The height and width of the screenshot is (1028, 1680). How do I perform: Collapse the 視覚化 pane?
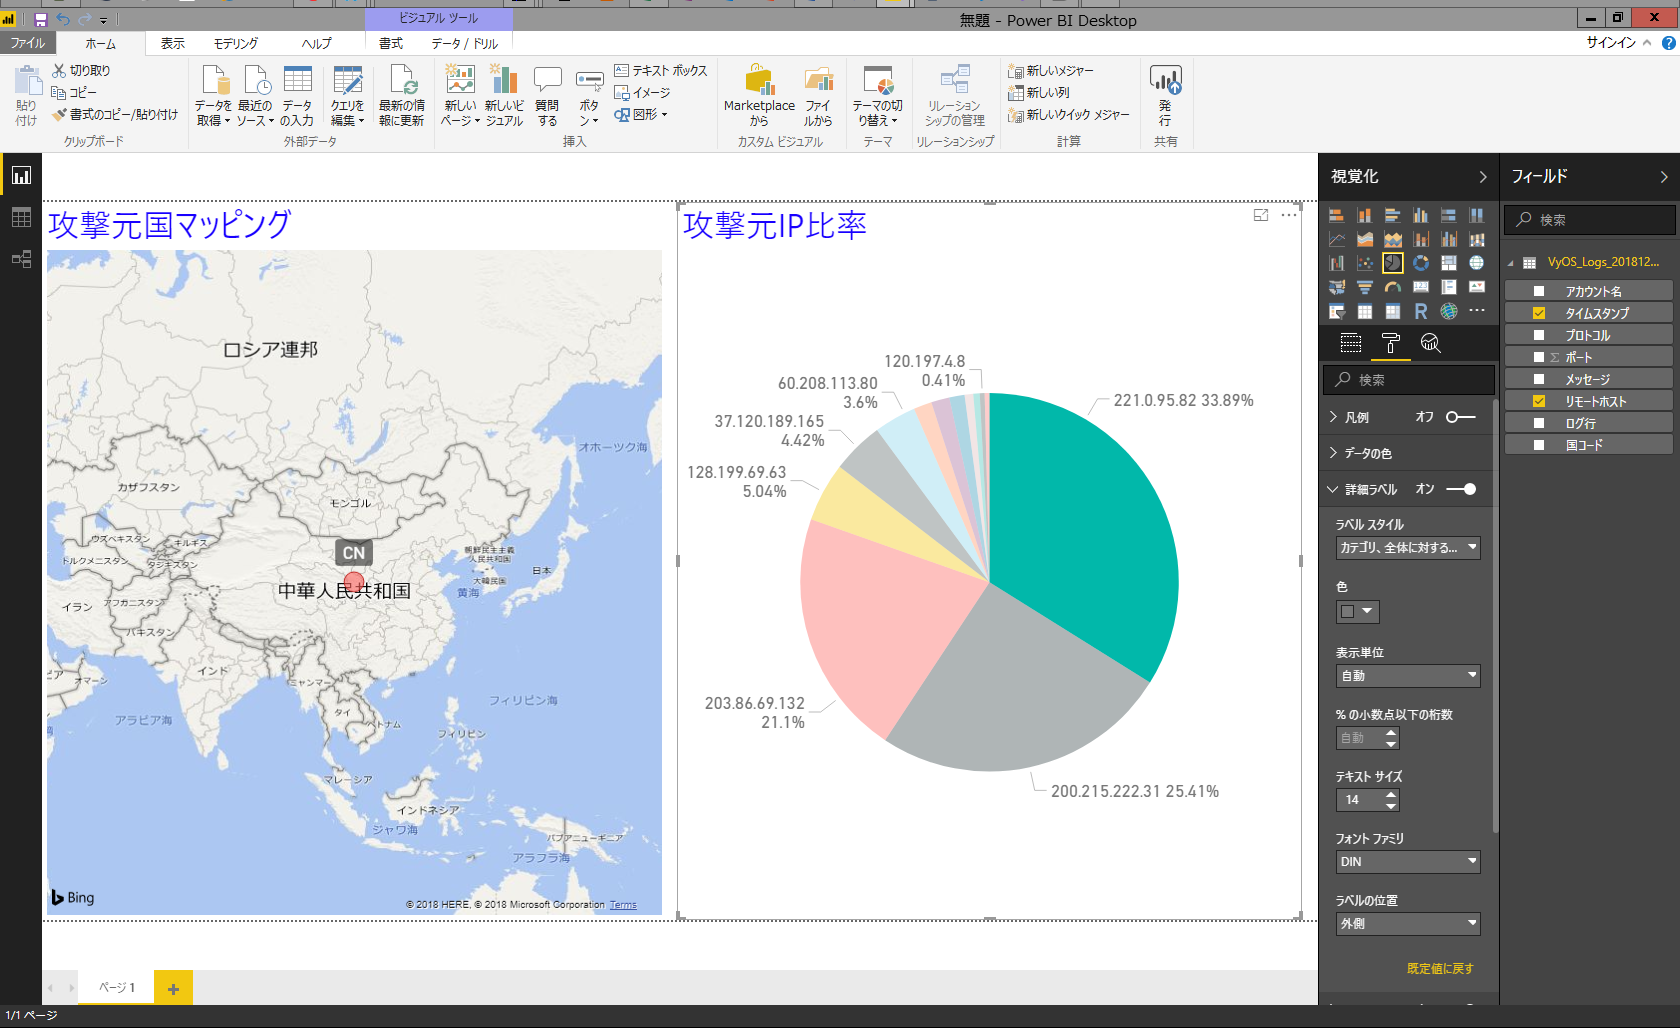(1483, 177)
